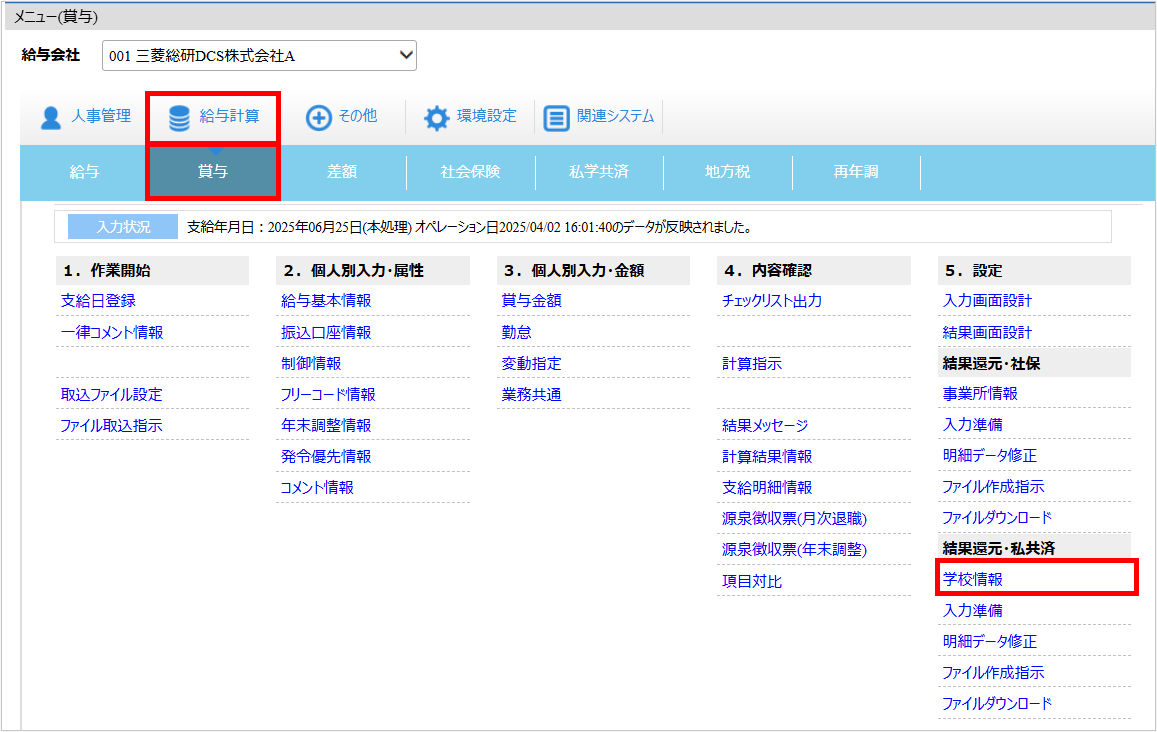Open the 項目対比 link
1157x732 pixels.
click(752, 581)
